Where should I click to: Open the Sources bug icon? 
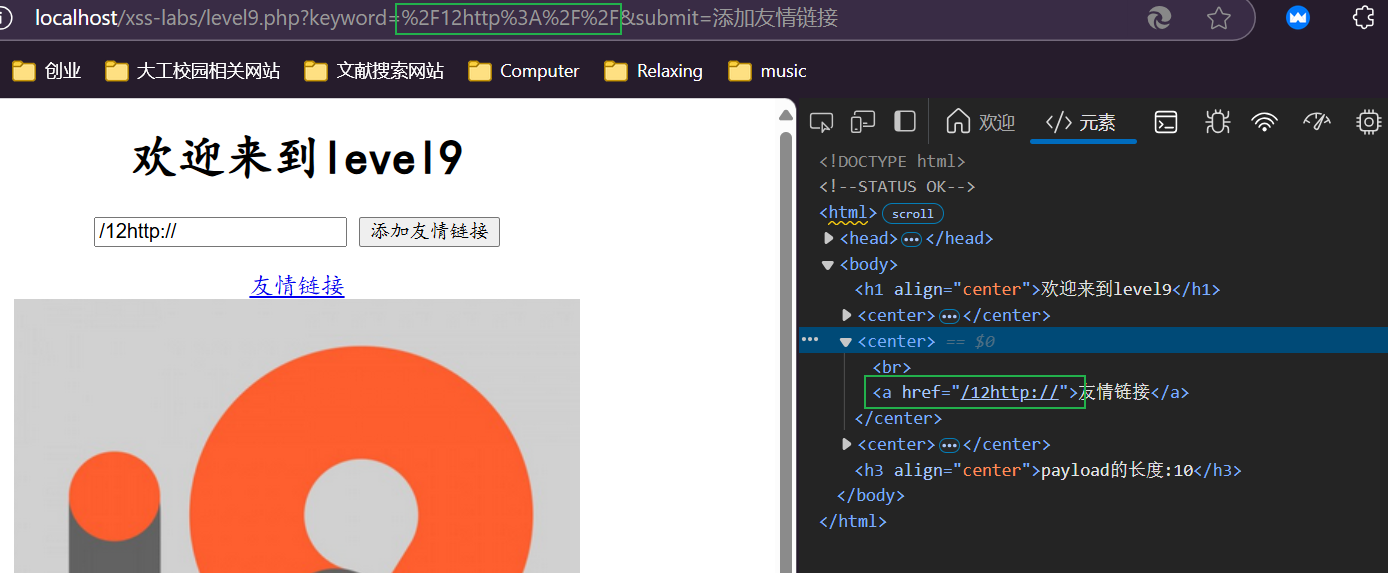(1217, 122)
